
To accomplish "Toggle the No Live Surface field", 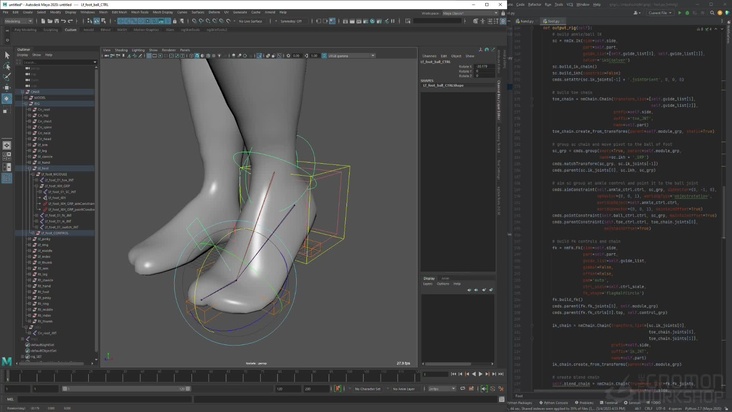I will click(x=252, y=21).
